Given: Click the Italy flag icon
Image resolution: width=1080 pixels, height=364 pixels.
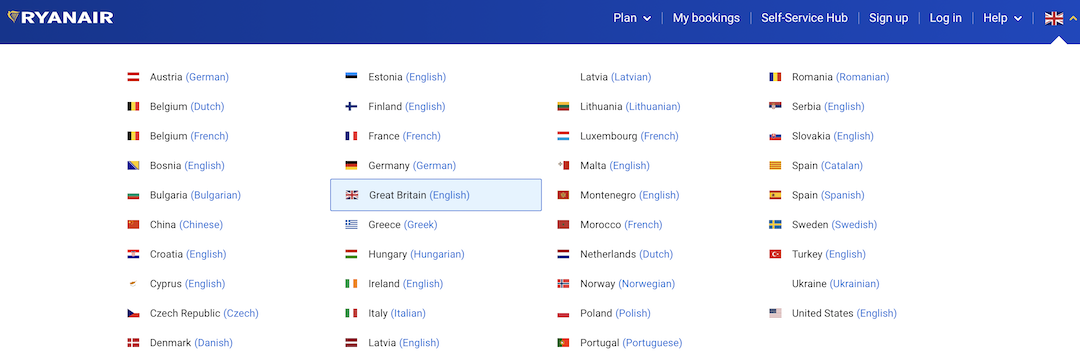Looking at the screenshot, I should click(x=351, y=314).
